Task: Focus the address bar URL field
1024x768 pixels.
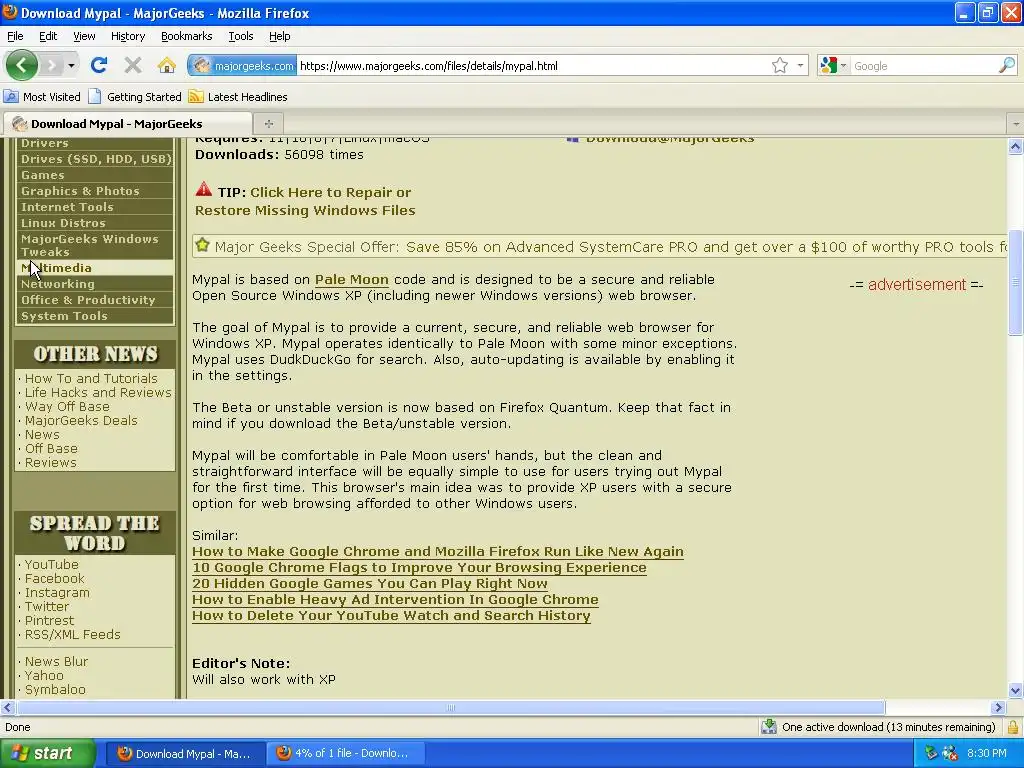Action: (532, 65)
